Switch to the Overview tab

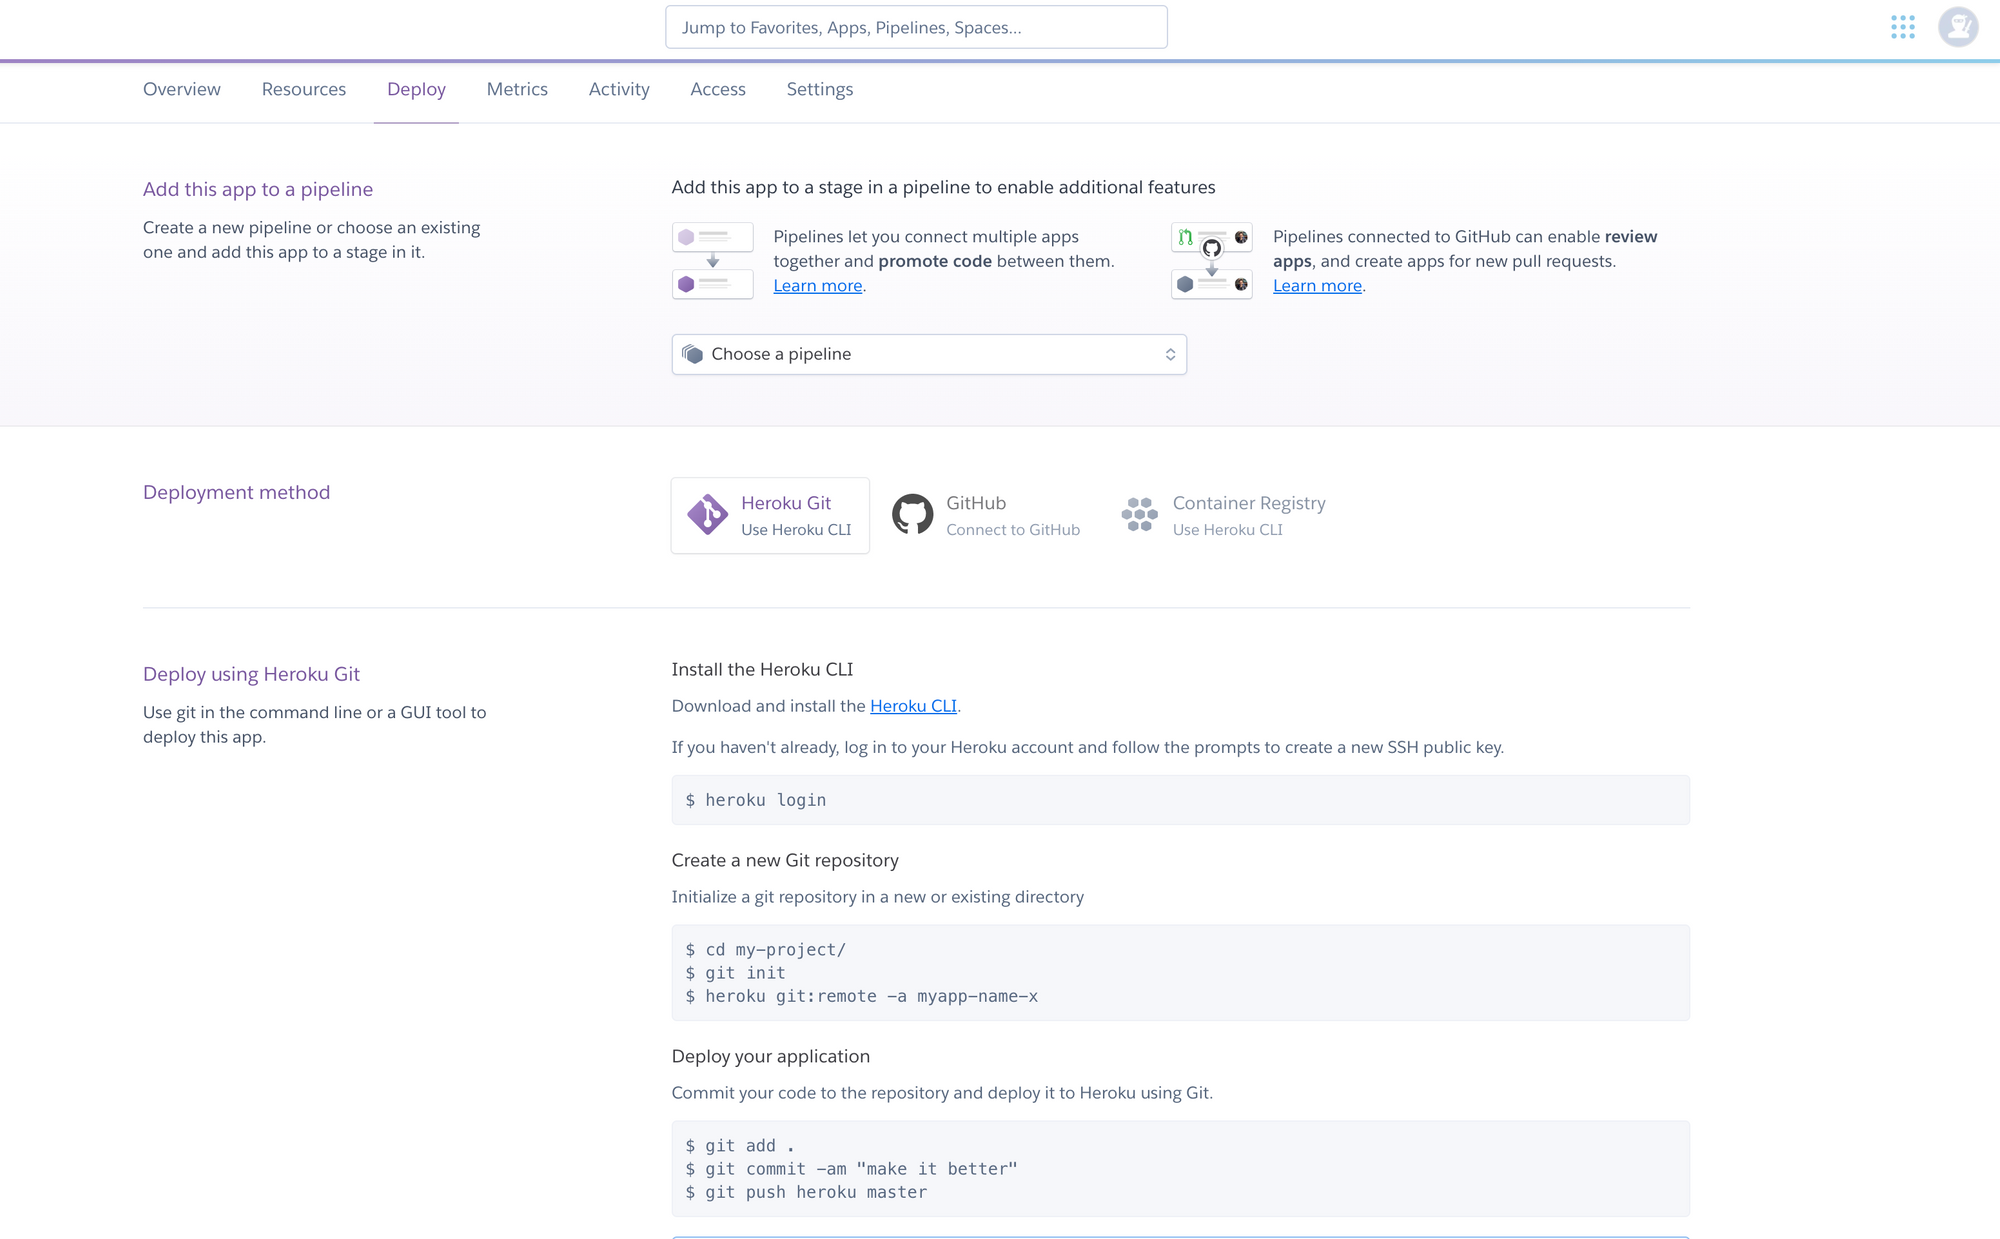(x=181, y=89)
